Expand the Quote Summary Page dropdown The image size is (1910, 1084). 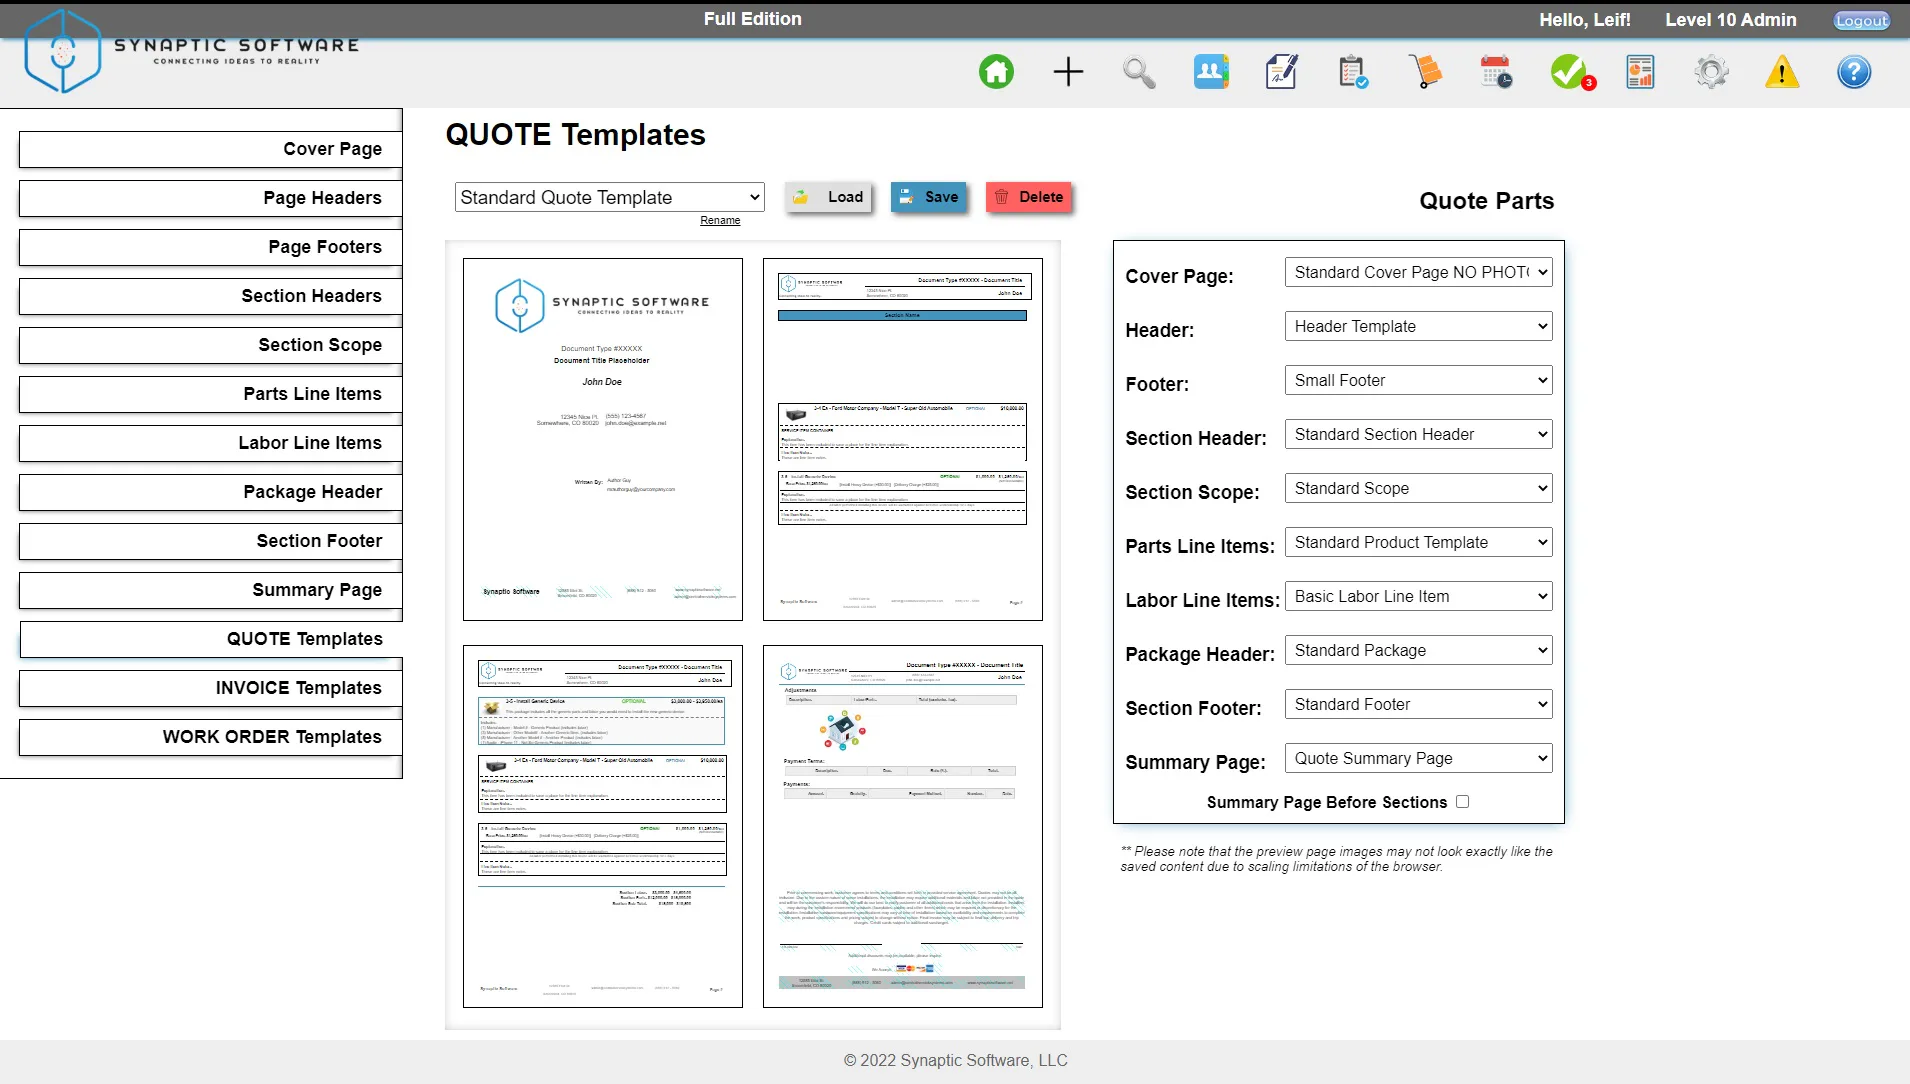click(x=1418, y=758)
